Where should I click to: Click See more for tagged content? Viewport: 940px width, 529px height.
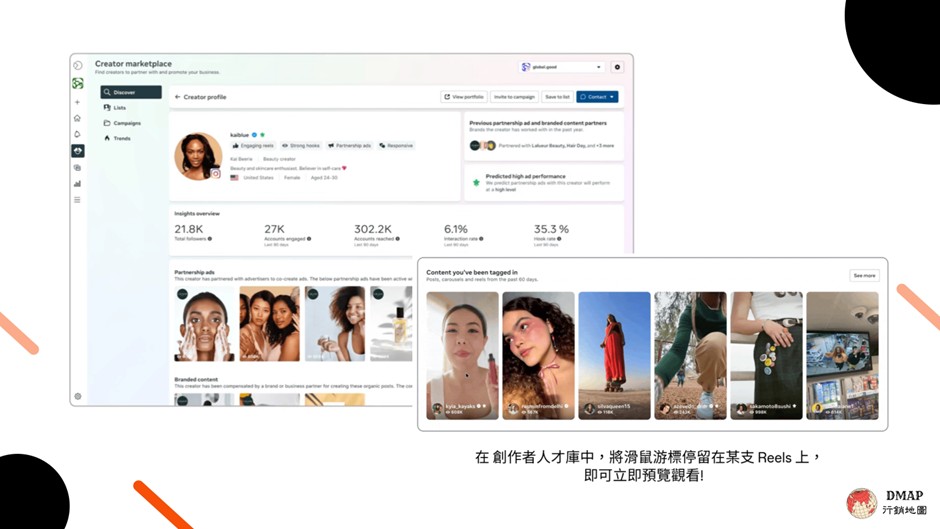click(x=863, y=275)
